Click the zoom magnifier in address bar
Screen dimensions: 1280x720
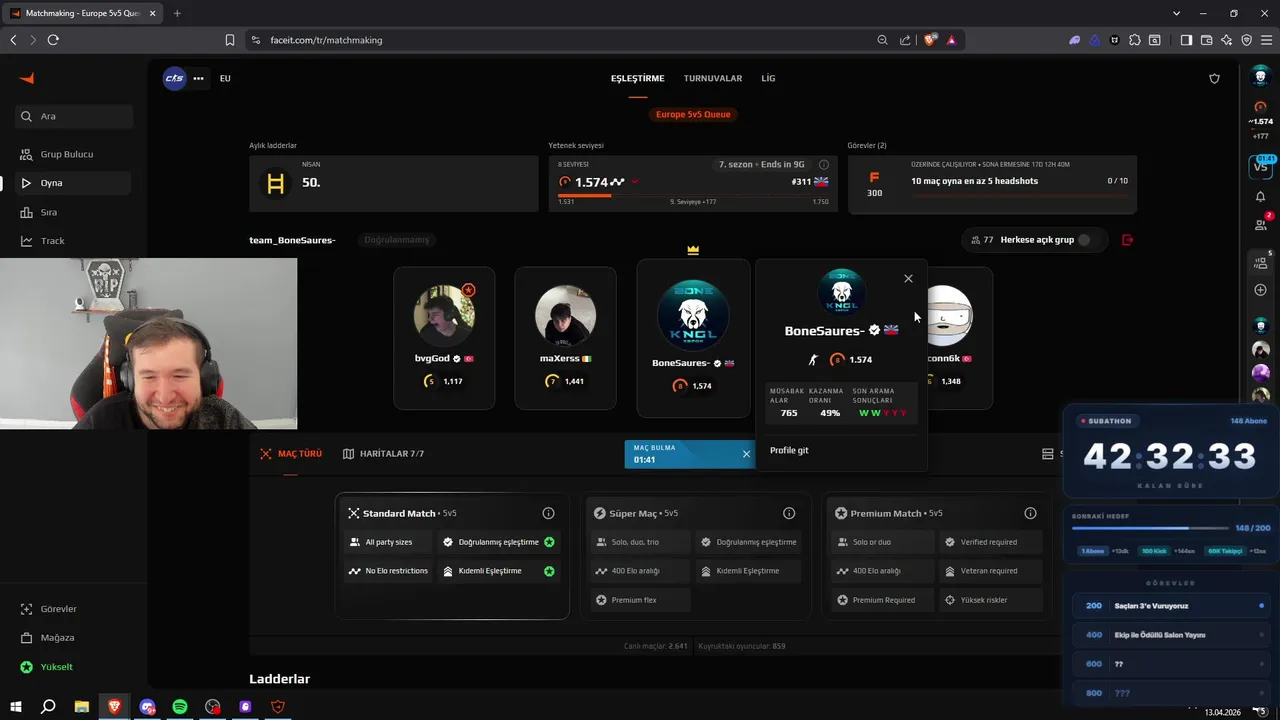click(x=882, y=40)
